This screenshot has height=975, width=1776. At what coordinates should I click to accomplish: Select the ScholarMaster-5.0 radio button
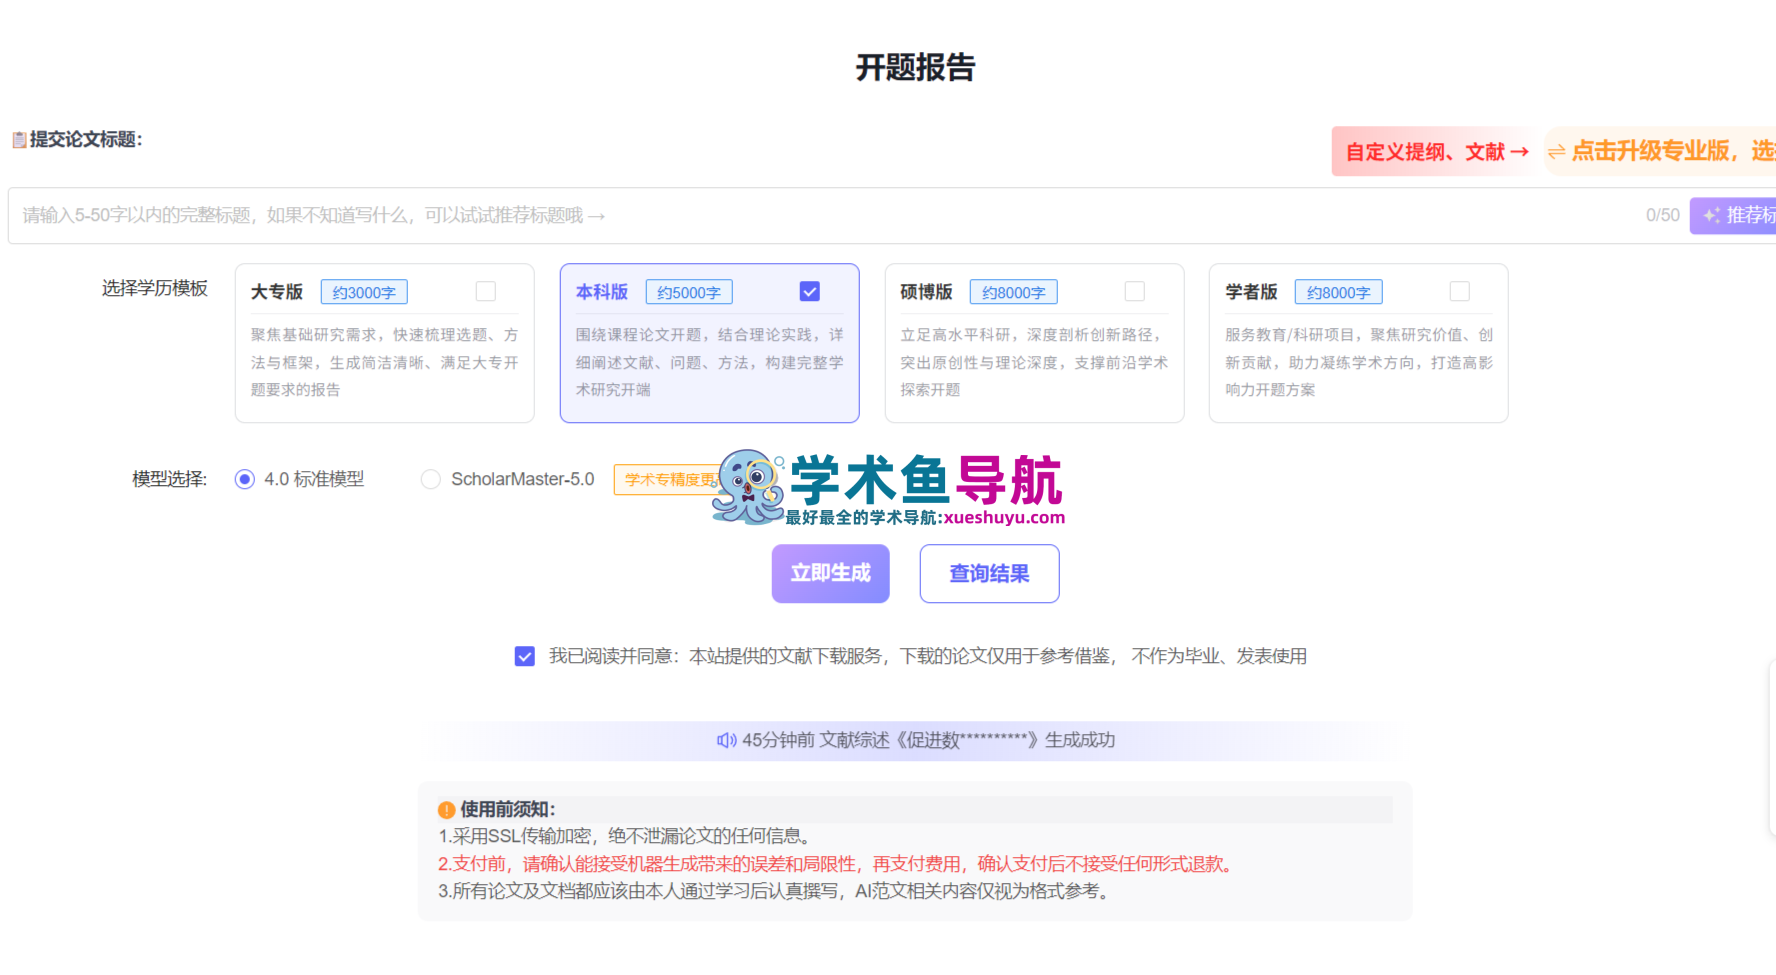[430, 479]
